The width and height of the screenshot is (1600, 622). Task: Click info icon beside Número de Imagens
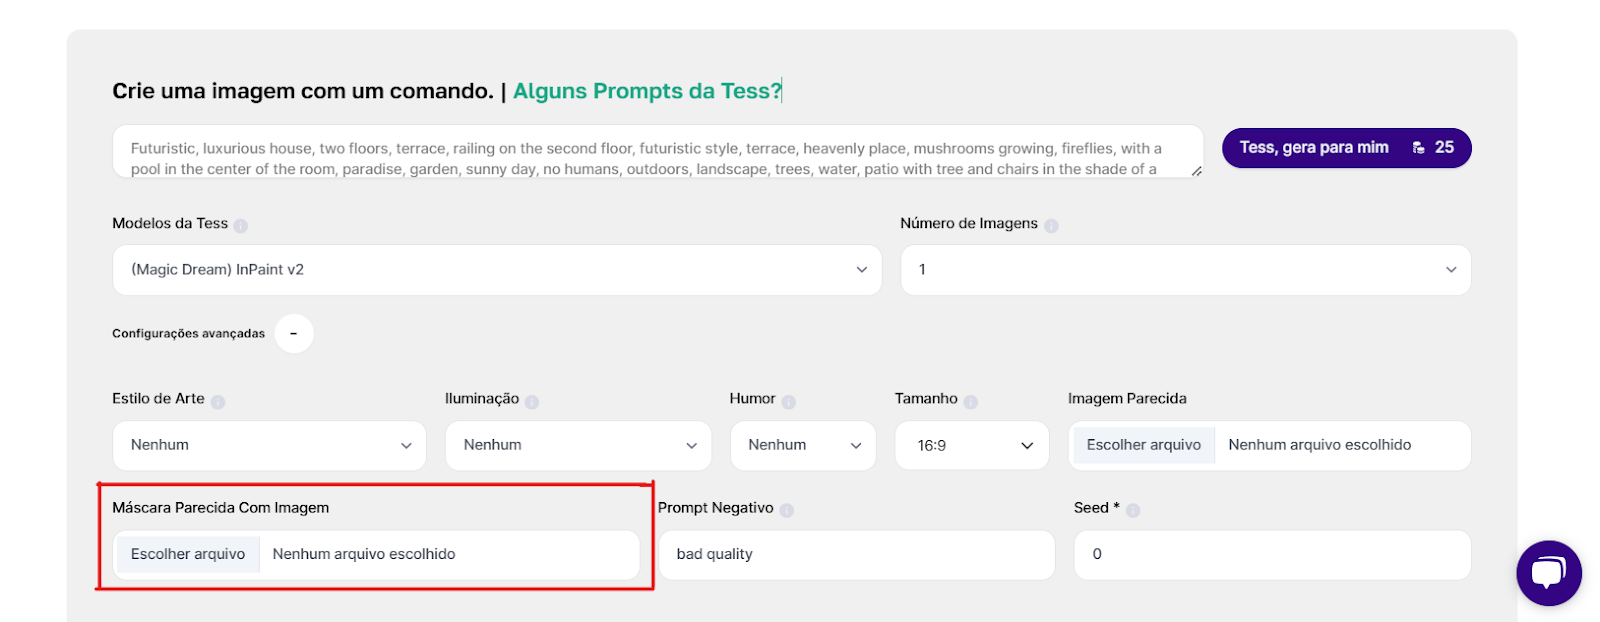point(1051,226)
